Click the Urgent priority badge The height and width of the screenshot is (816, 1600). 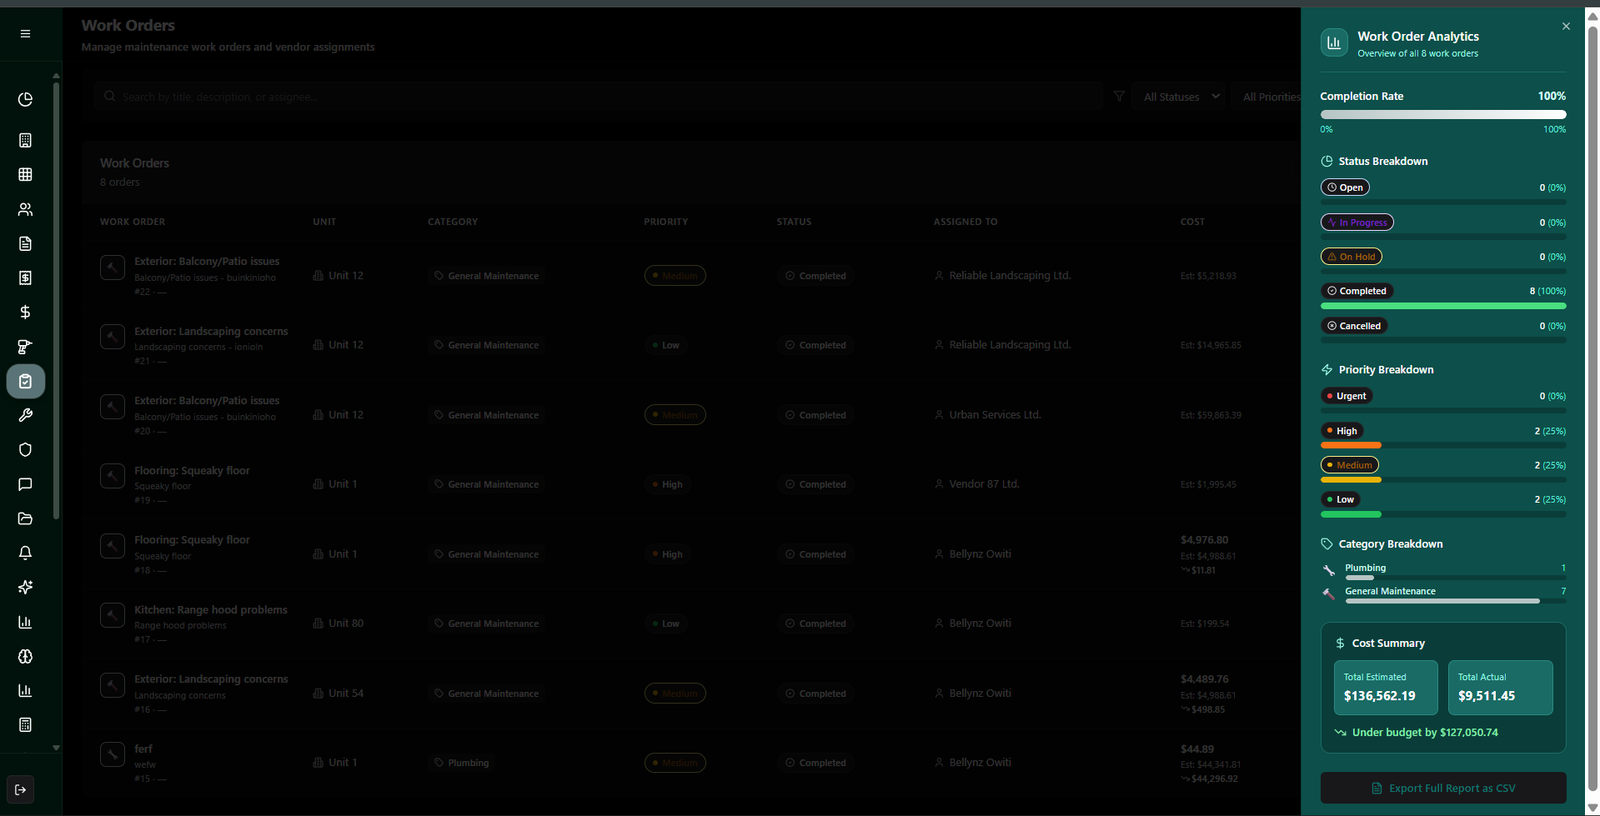1346,396
